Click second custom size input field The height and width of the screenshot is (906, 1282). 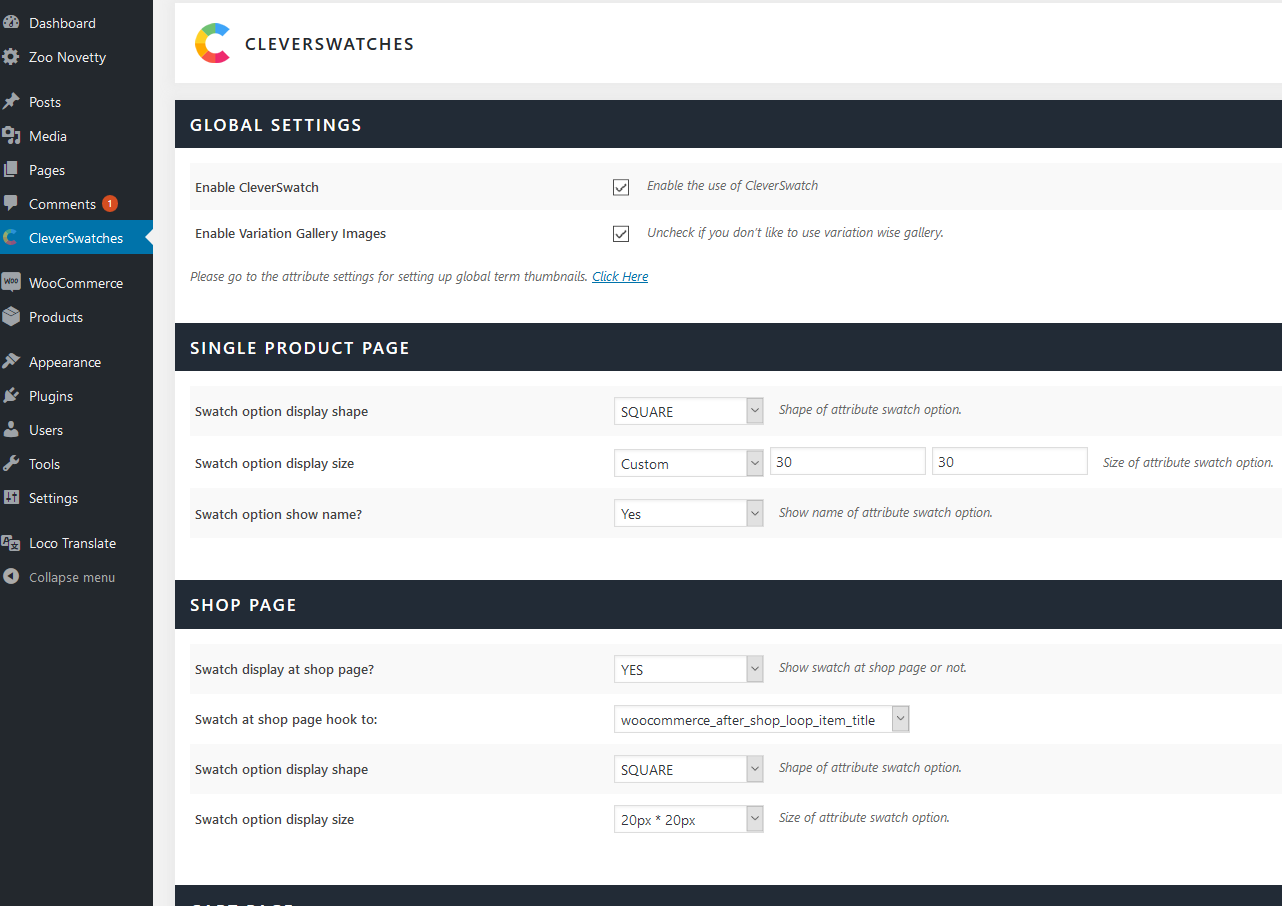point(1010,461)
